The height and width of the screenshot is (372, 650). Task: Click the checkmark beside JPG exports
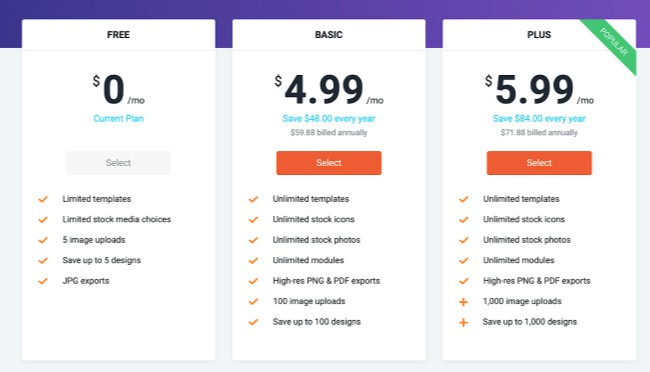pos(43,281)
